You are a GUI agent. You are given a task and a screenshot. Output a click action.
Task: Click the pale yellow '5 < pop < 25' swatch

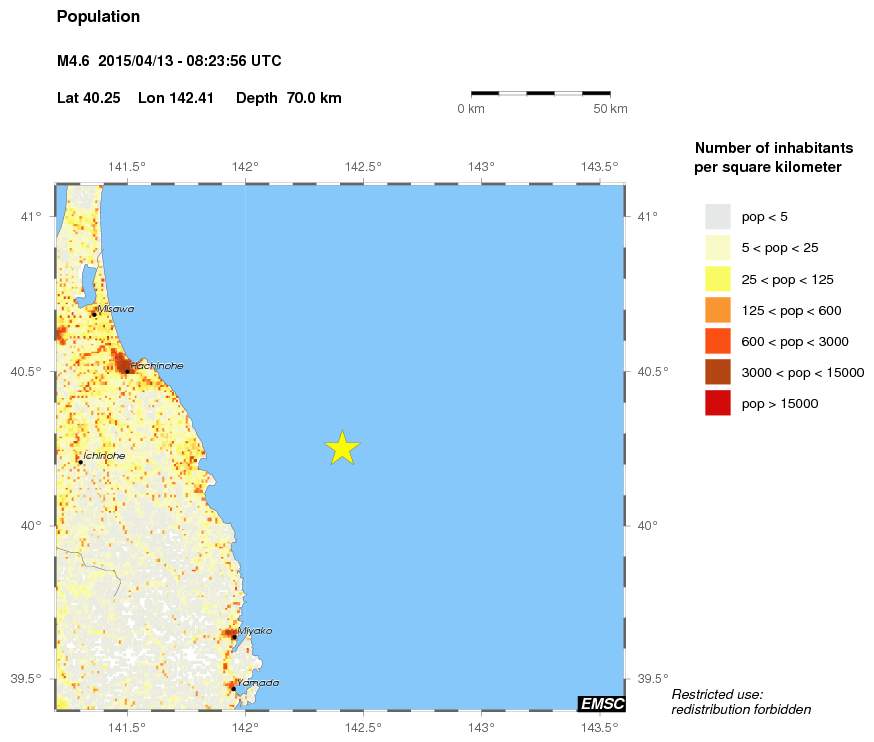718,247
